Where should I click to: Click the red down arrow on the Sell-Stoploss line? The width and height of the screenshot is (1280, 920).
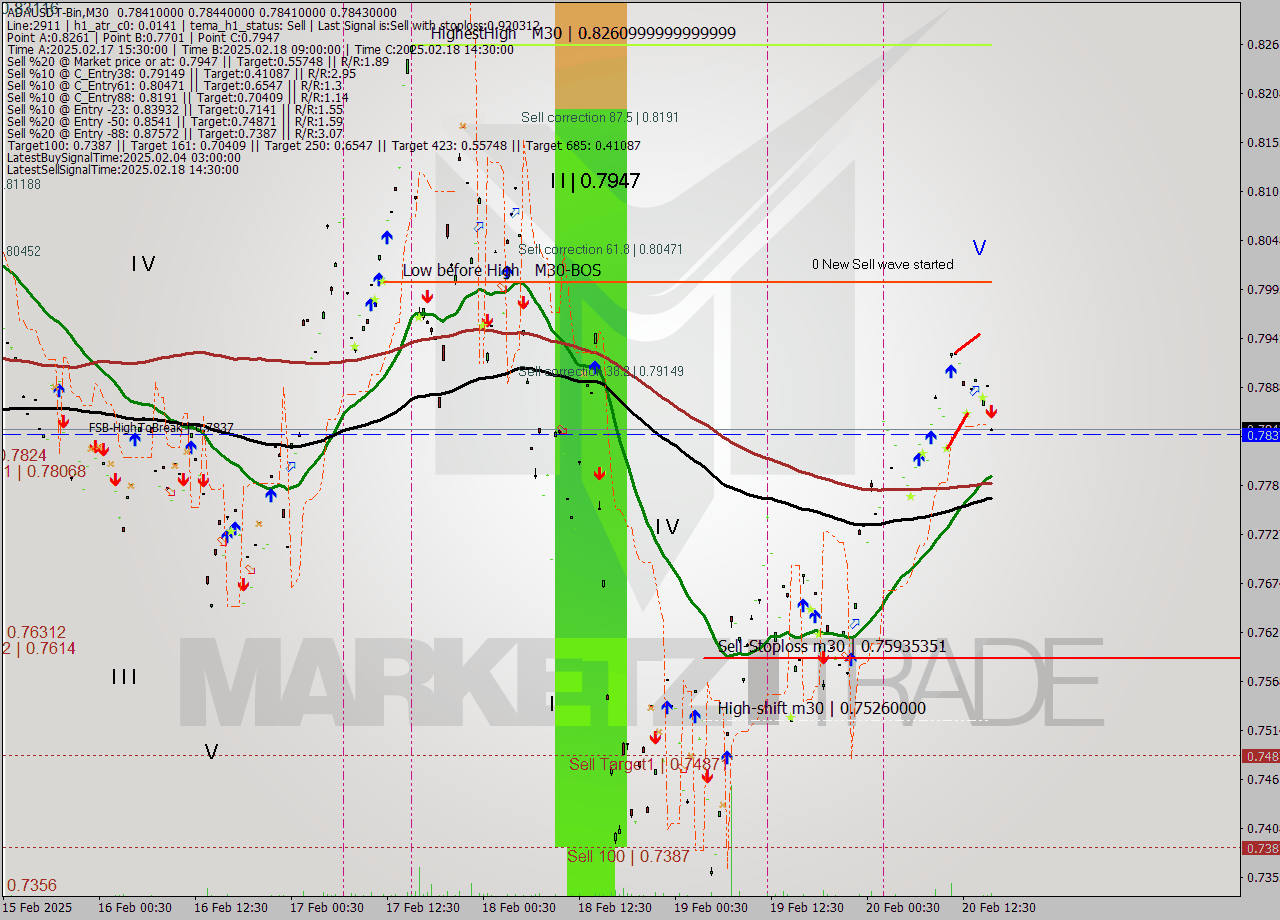point(822,656)
